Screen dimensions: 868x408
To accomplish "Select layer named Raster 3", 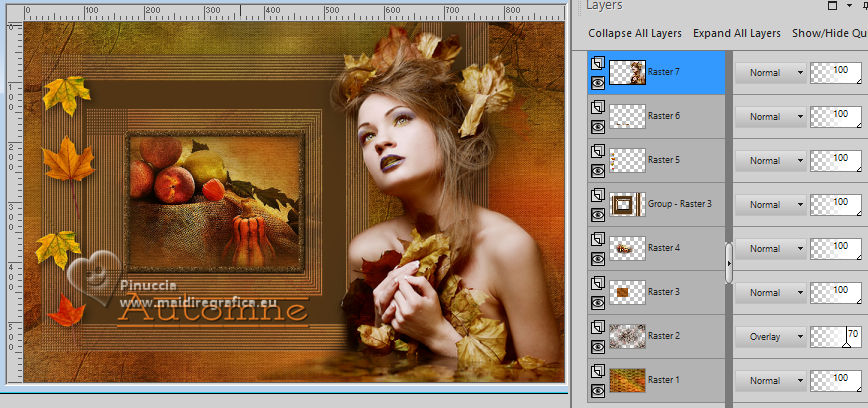I will coord(664,292).
